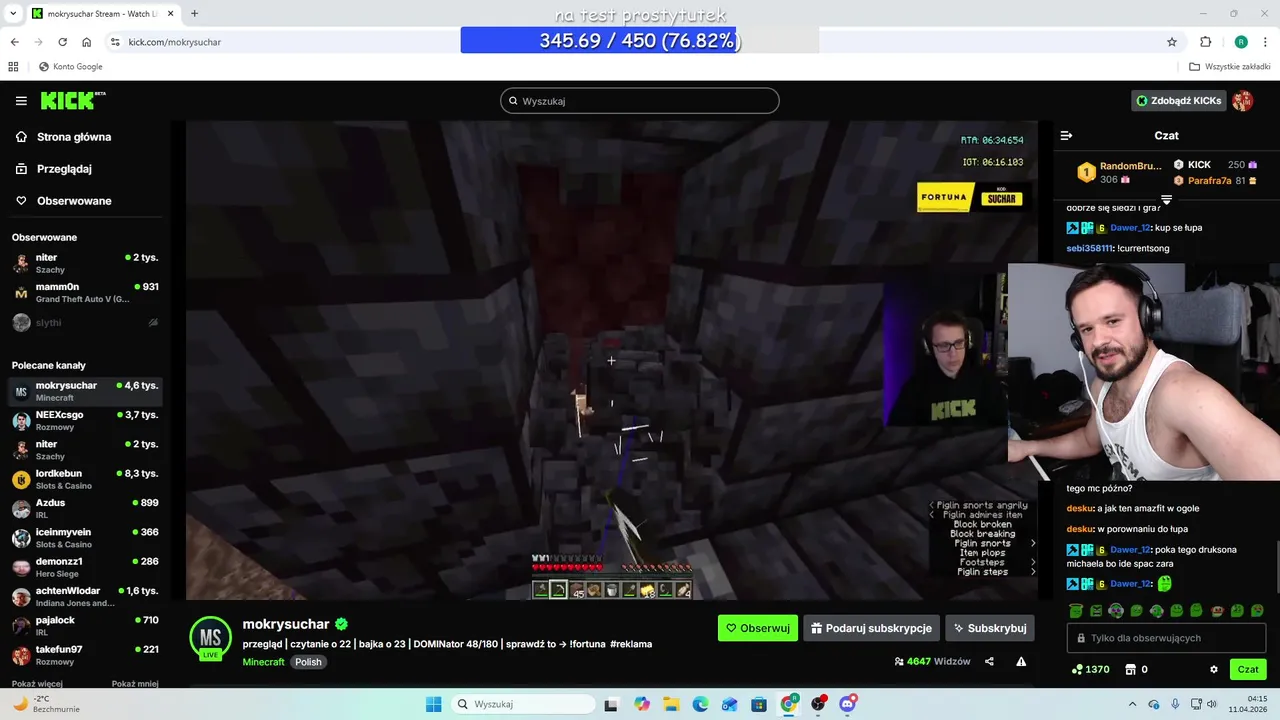Open Copilot from the taskbar
This screenshot has height=720, width=1280.
[x=641, y=704]
